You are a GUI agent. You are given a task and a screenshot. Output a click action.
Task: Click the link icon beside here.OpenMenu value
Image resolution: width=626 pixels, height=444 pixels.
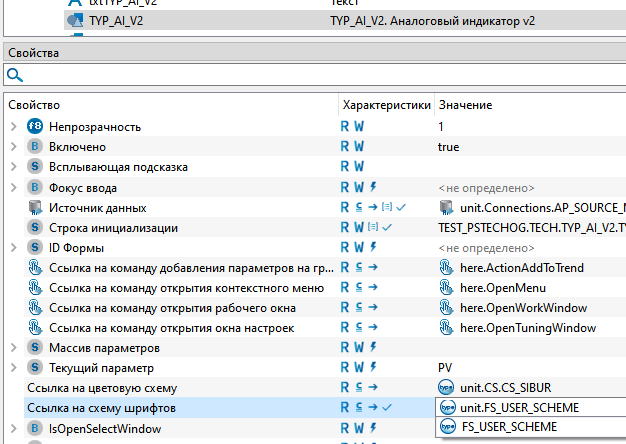(x=446, y=288)
